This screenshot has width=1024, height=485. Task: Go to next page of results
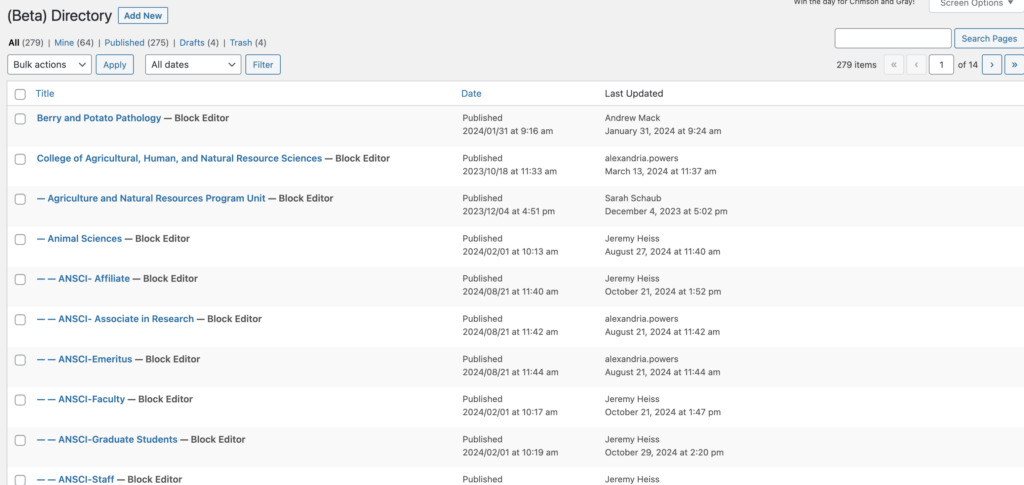(x=992, y=65)
